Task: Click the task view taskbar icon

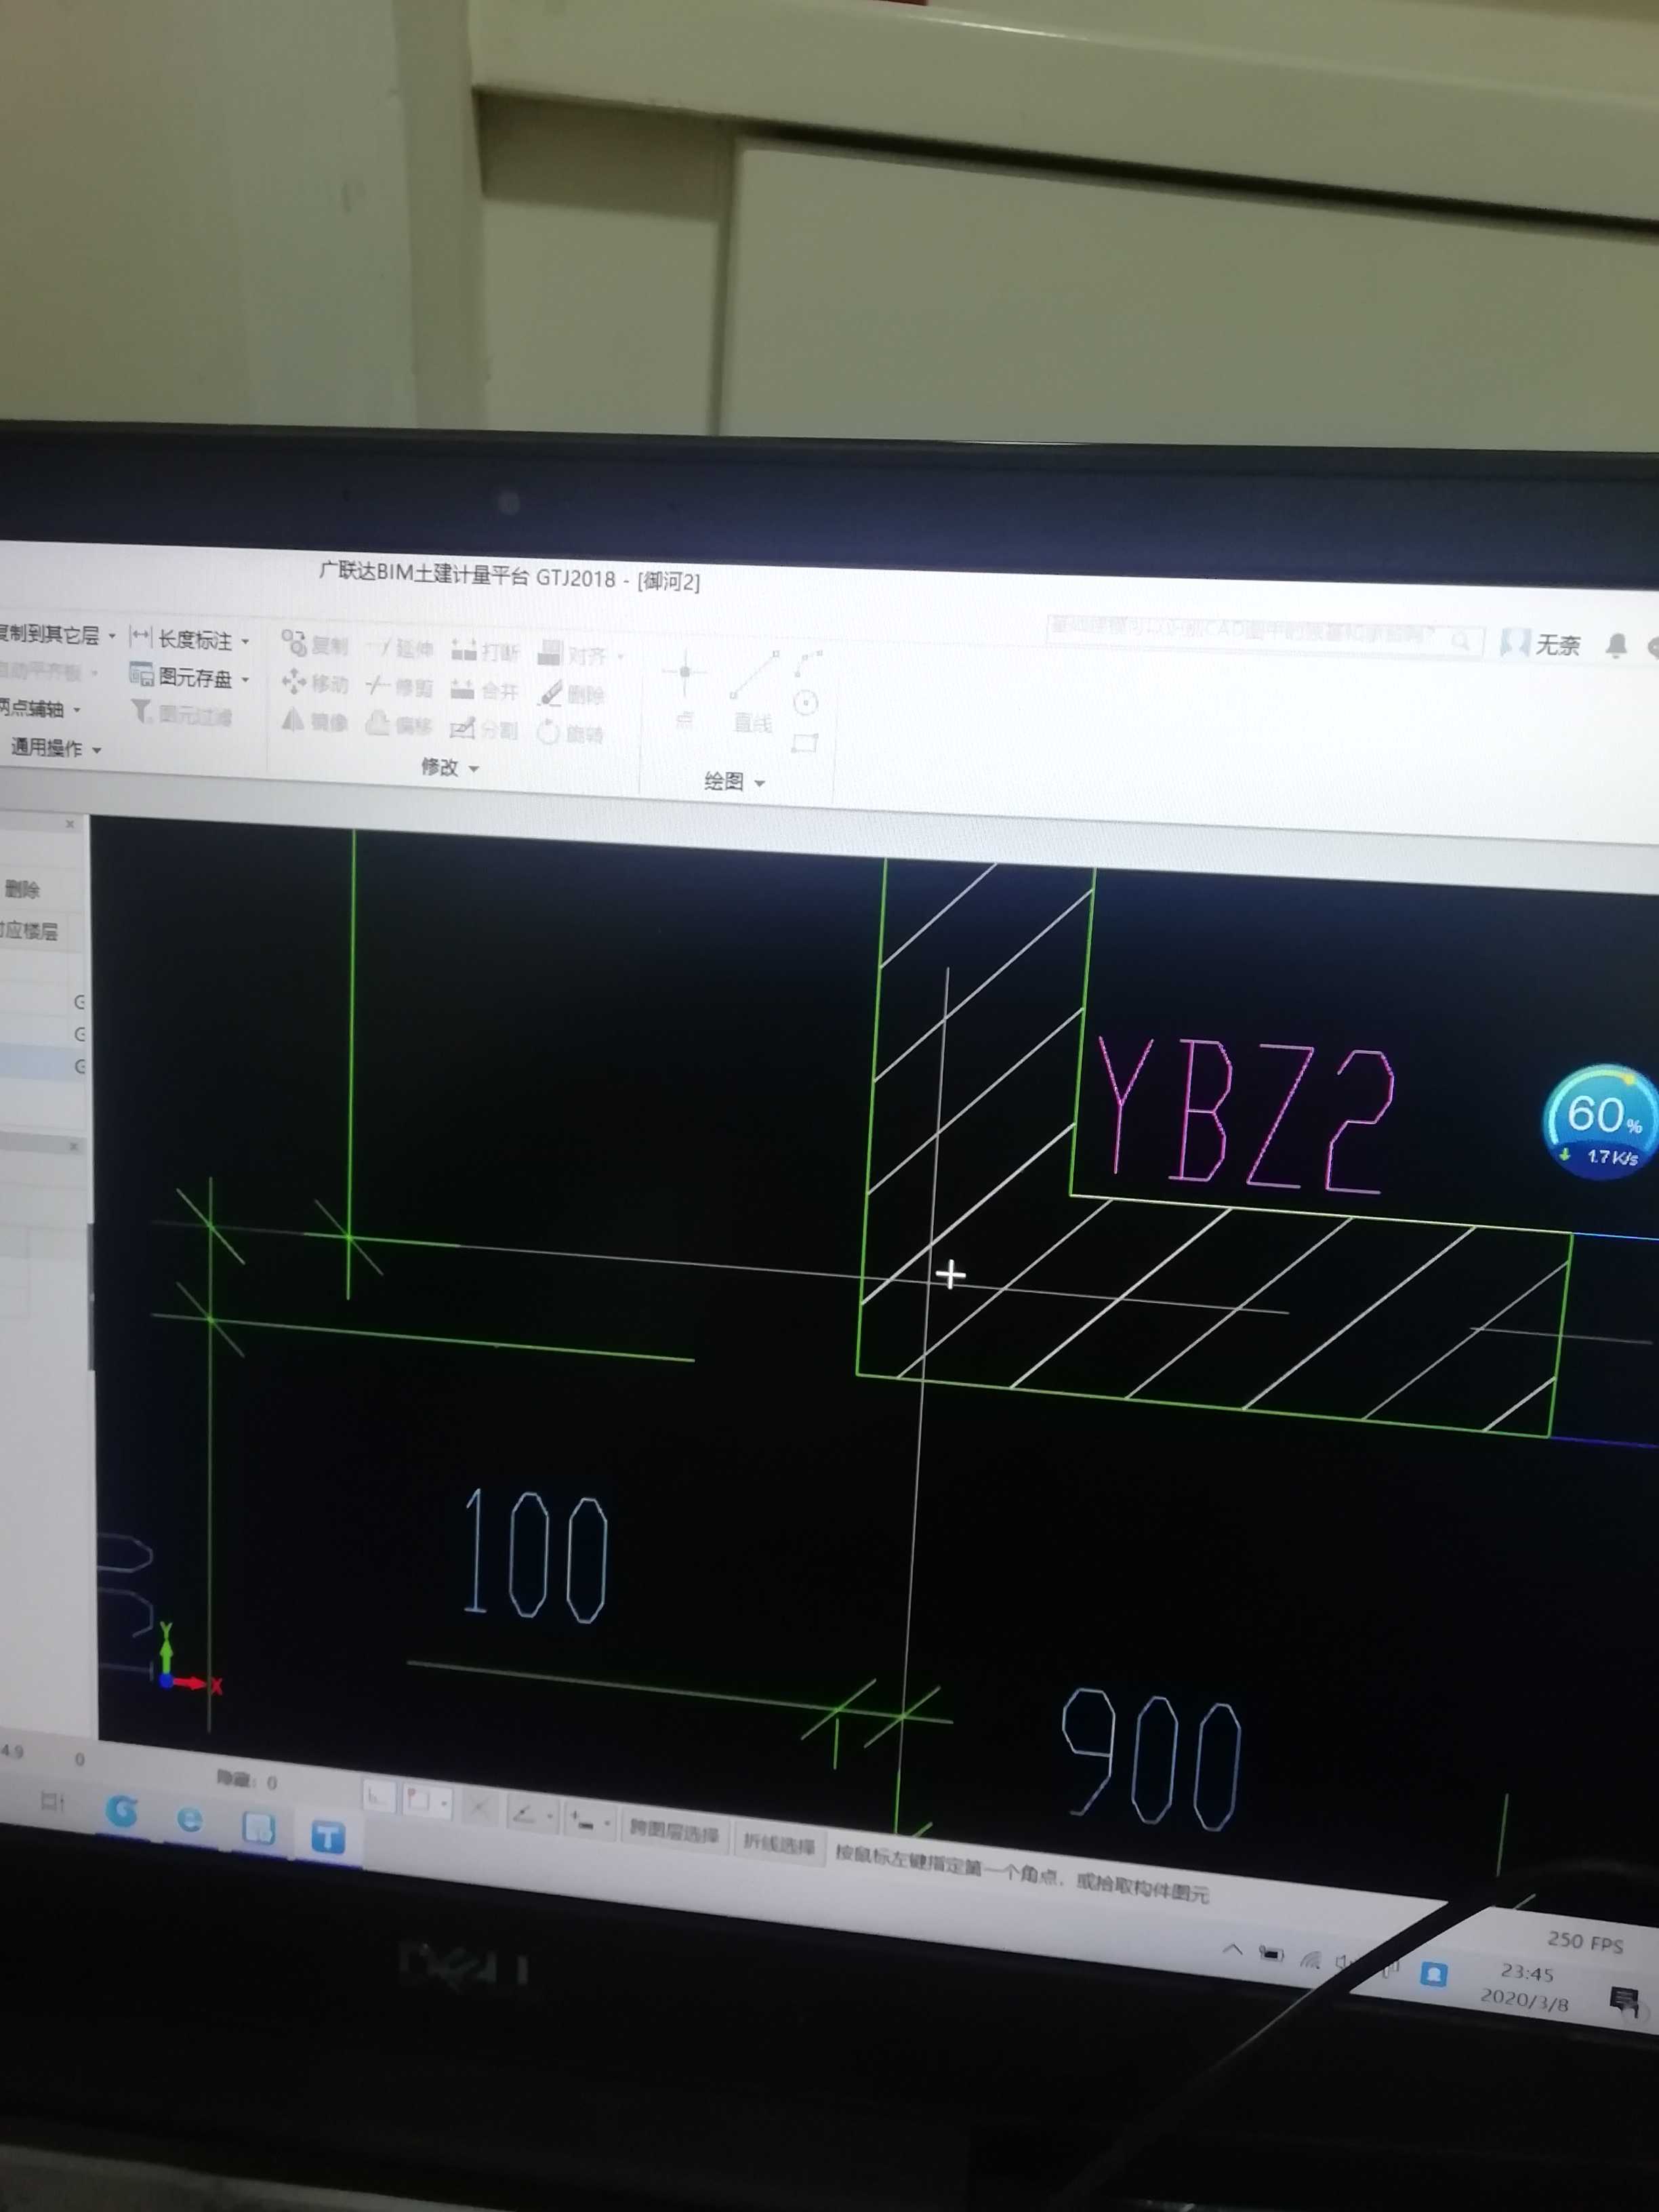Action: point(52,1801)
